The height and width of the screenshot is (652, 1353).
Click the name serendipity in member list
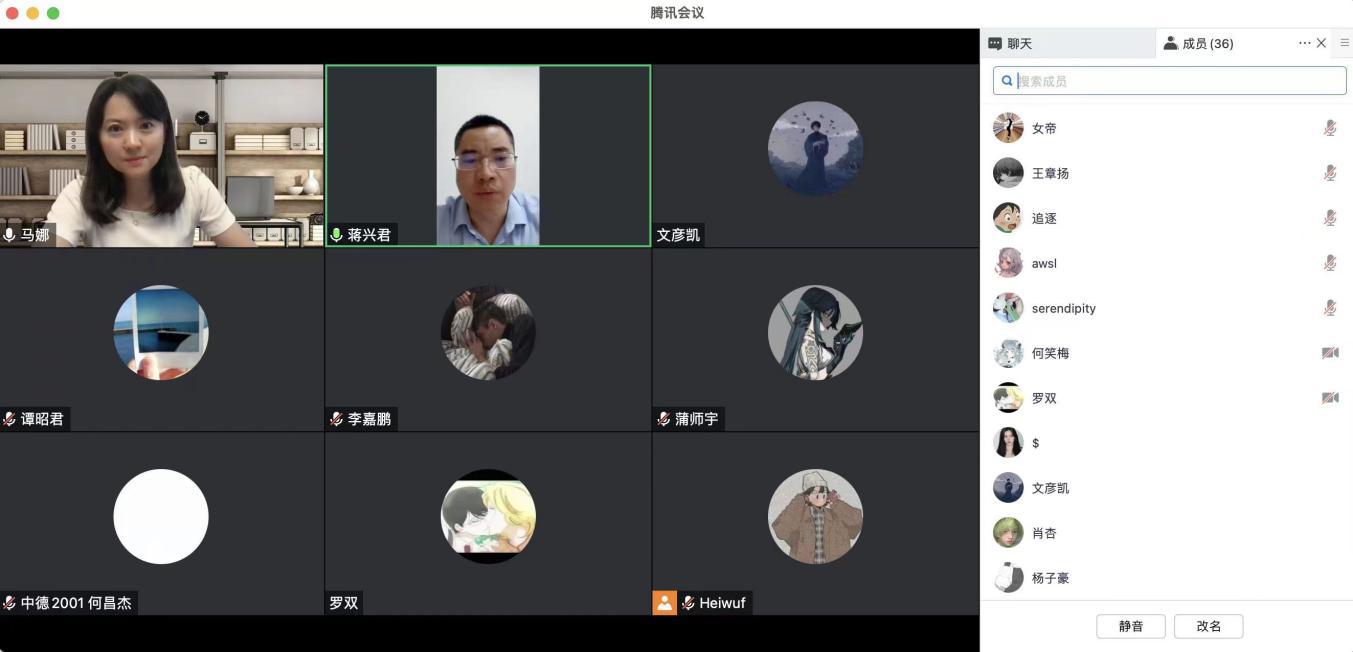pyautogui.click(x=1064, y=308)
